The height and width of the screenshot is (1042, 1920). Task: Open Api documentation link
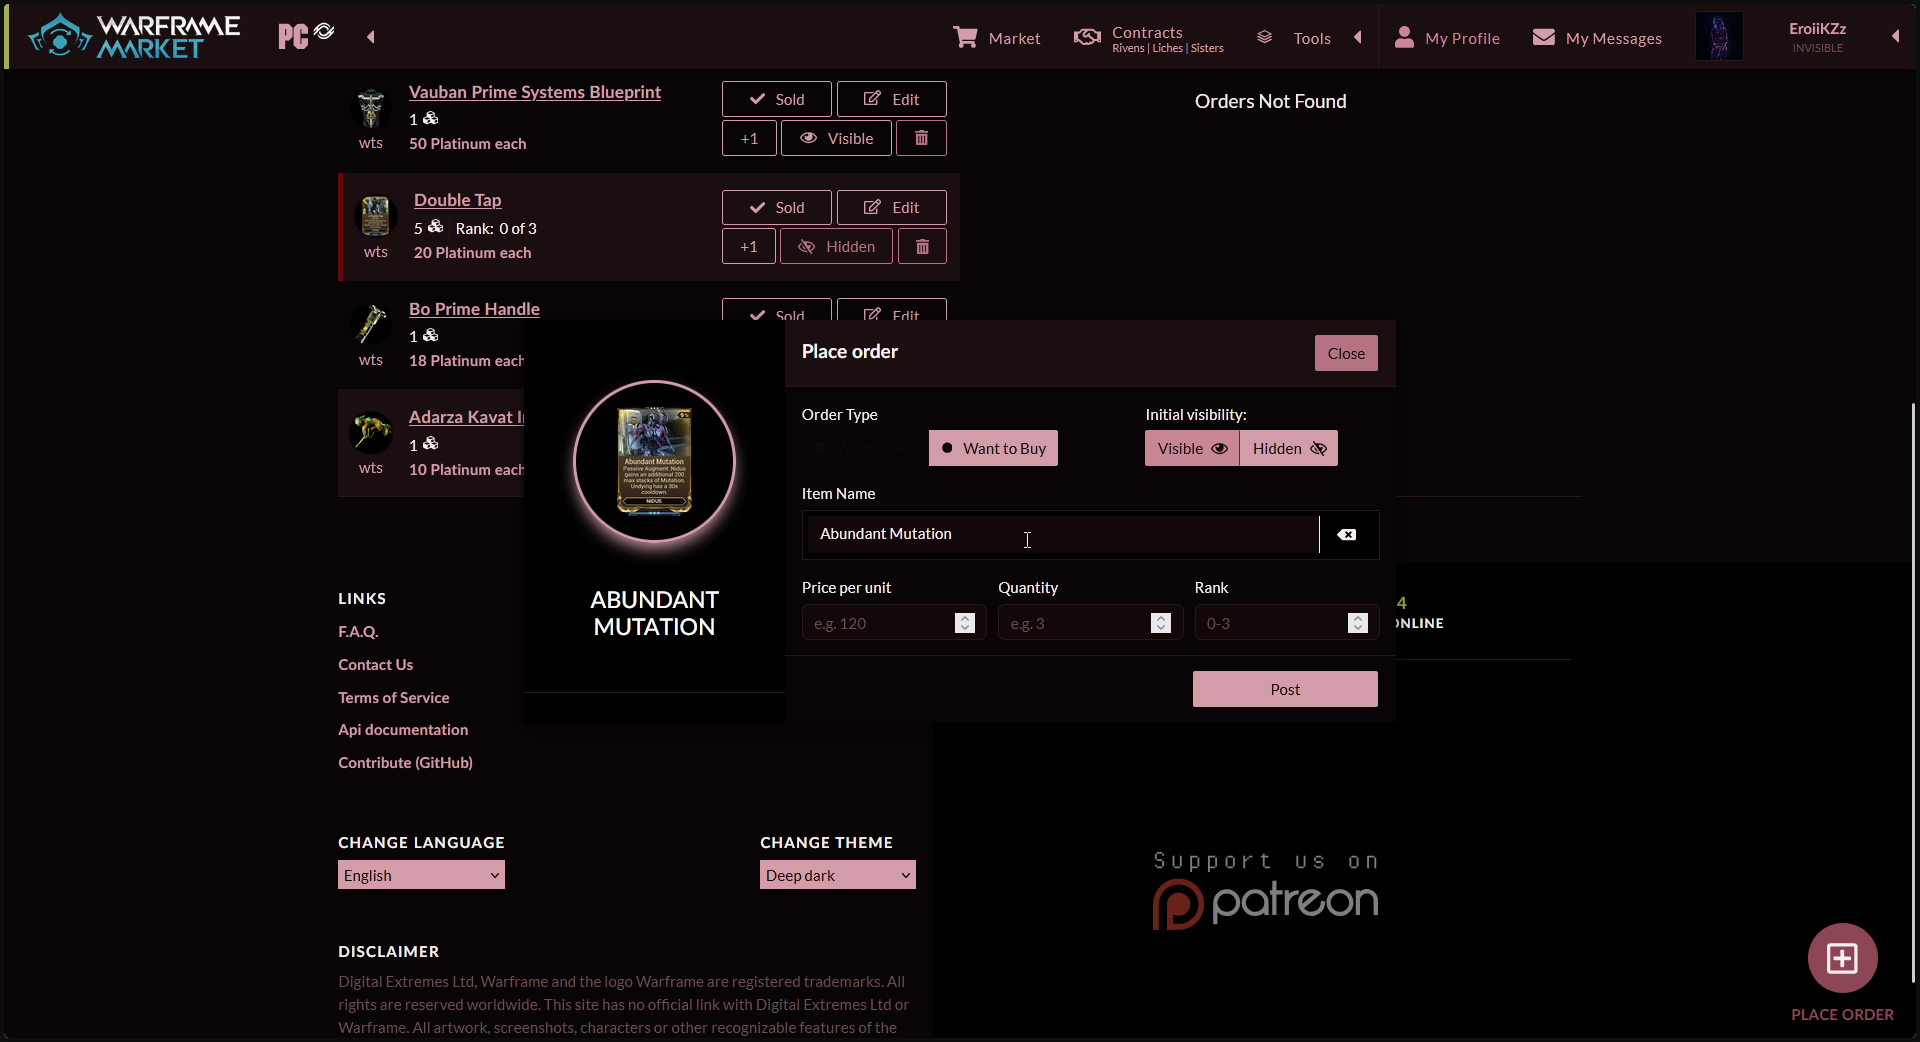403,730
